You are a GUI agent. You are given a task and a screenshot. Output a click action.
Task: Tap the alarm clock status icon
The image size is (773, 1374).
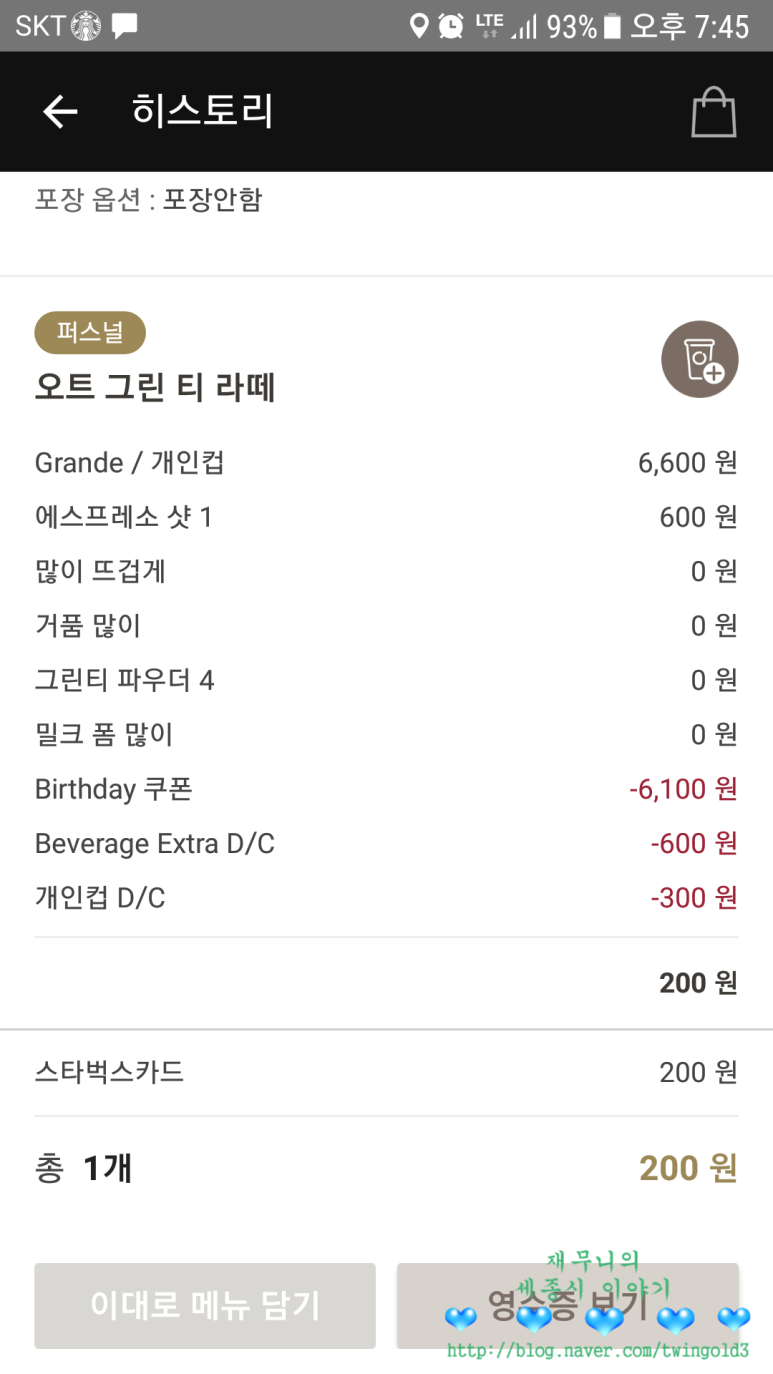[x=451, y=26]
